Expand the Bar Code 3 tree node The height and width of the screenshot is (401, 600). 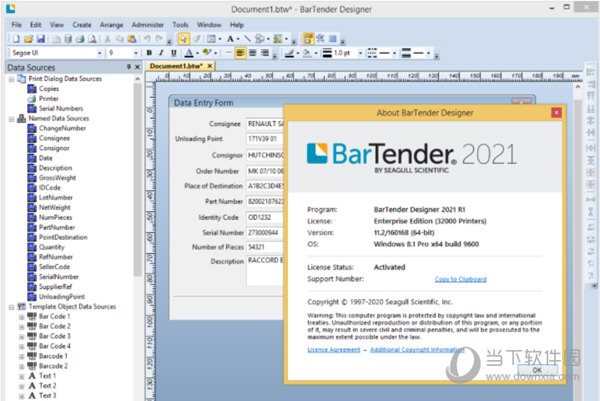click(21, 337)
